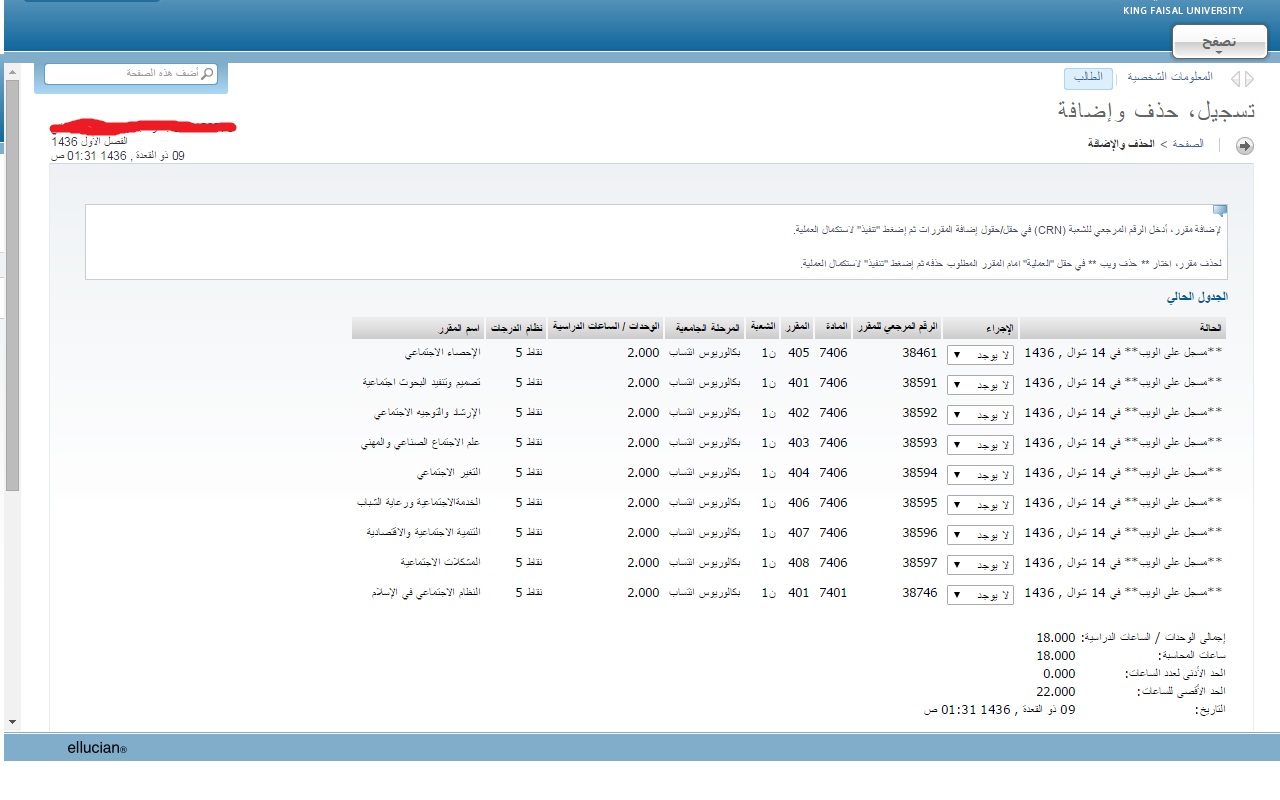1280x800 pixels.
Task: Open the تصفح browse menu
Action: tap(1219, 42)
